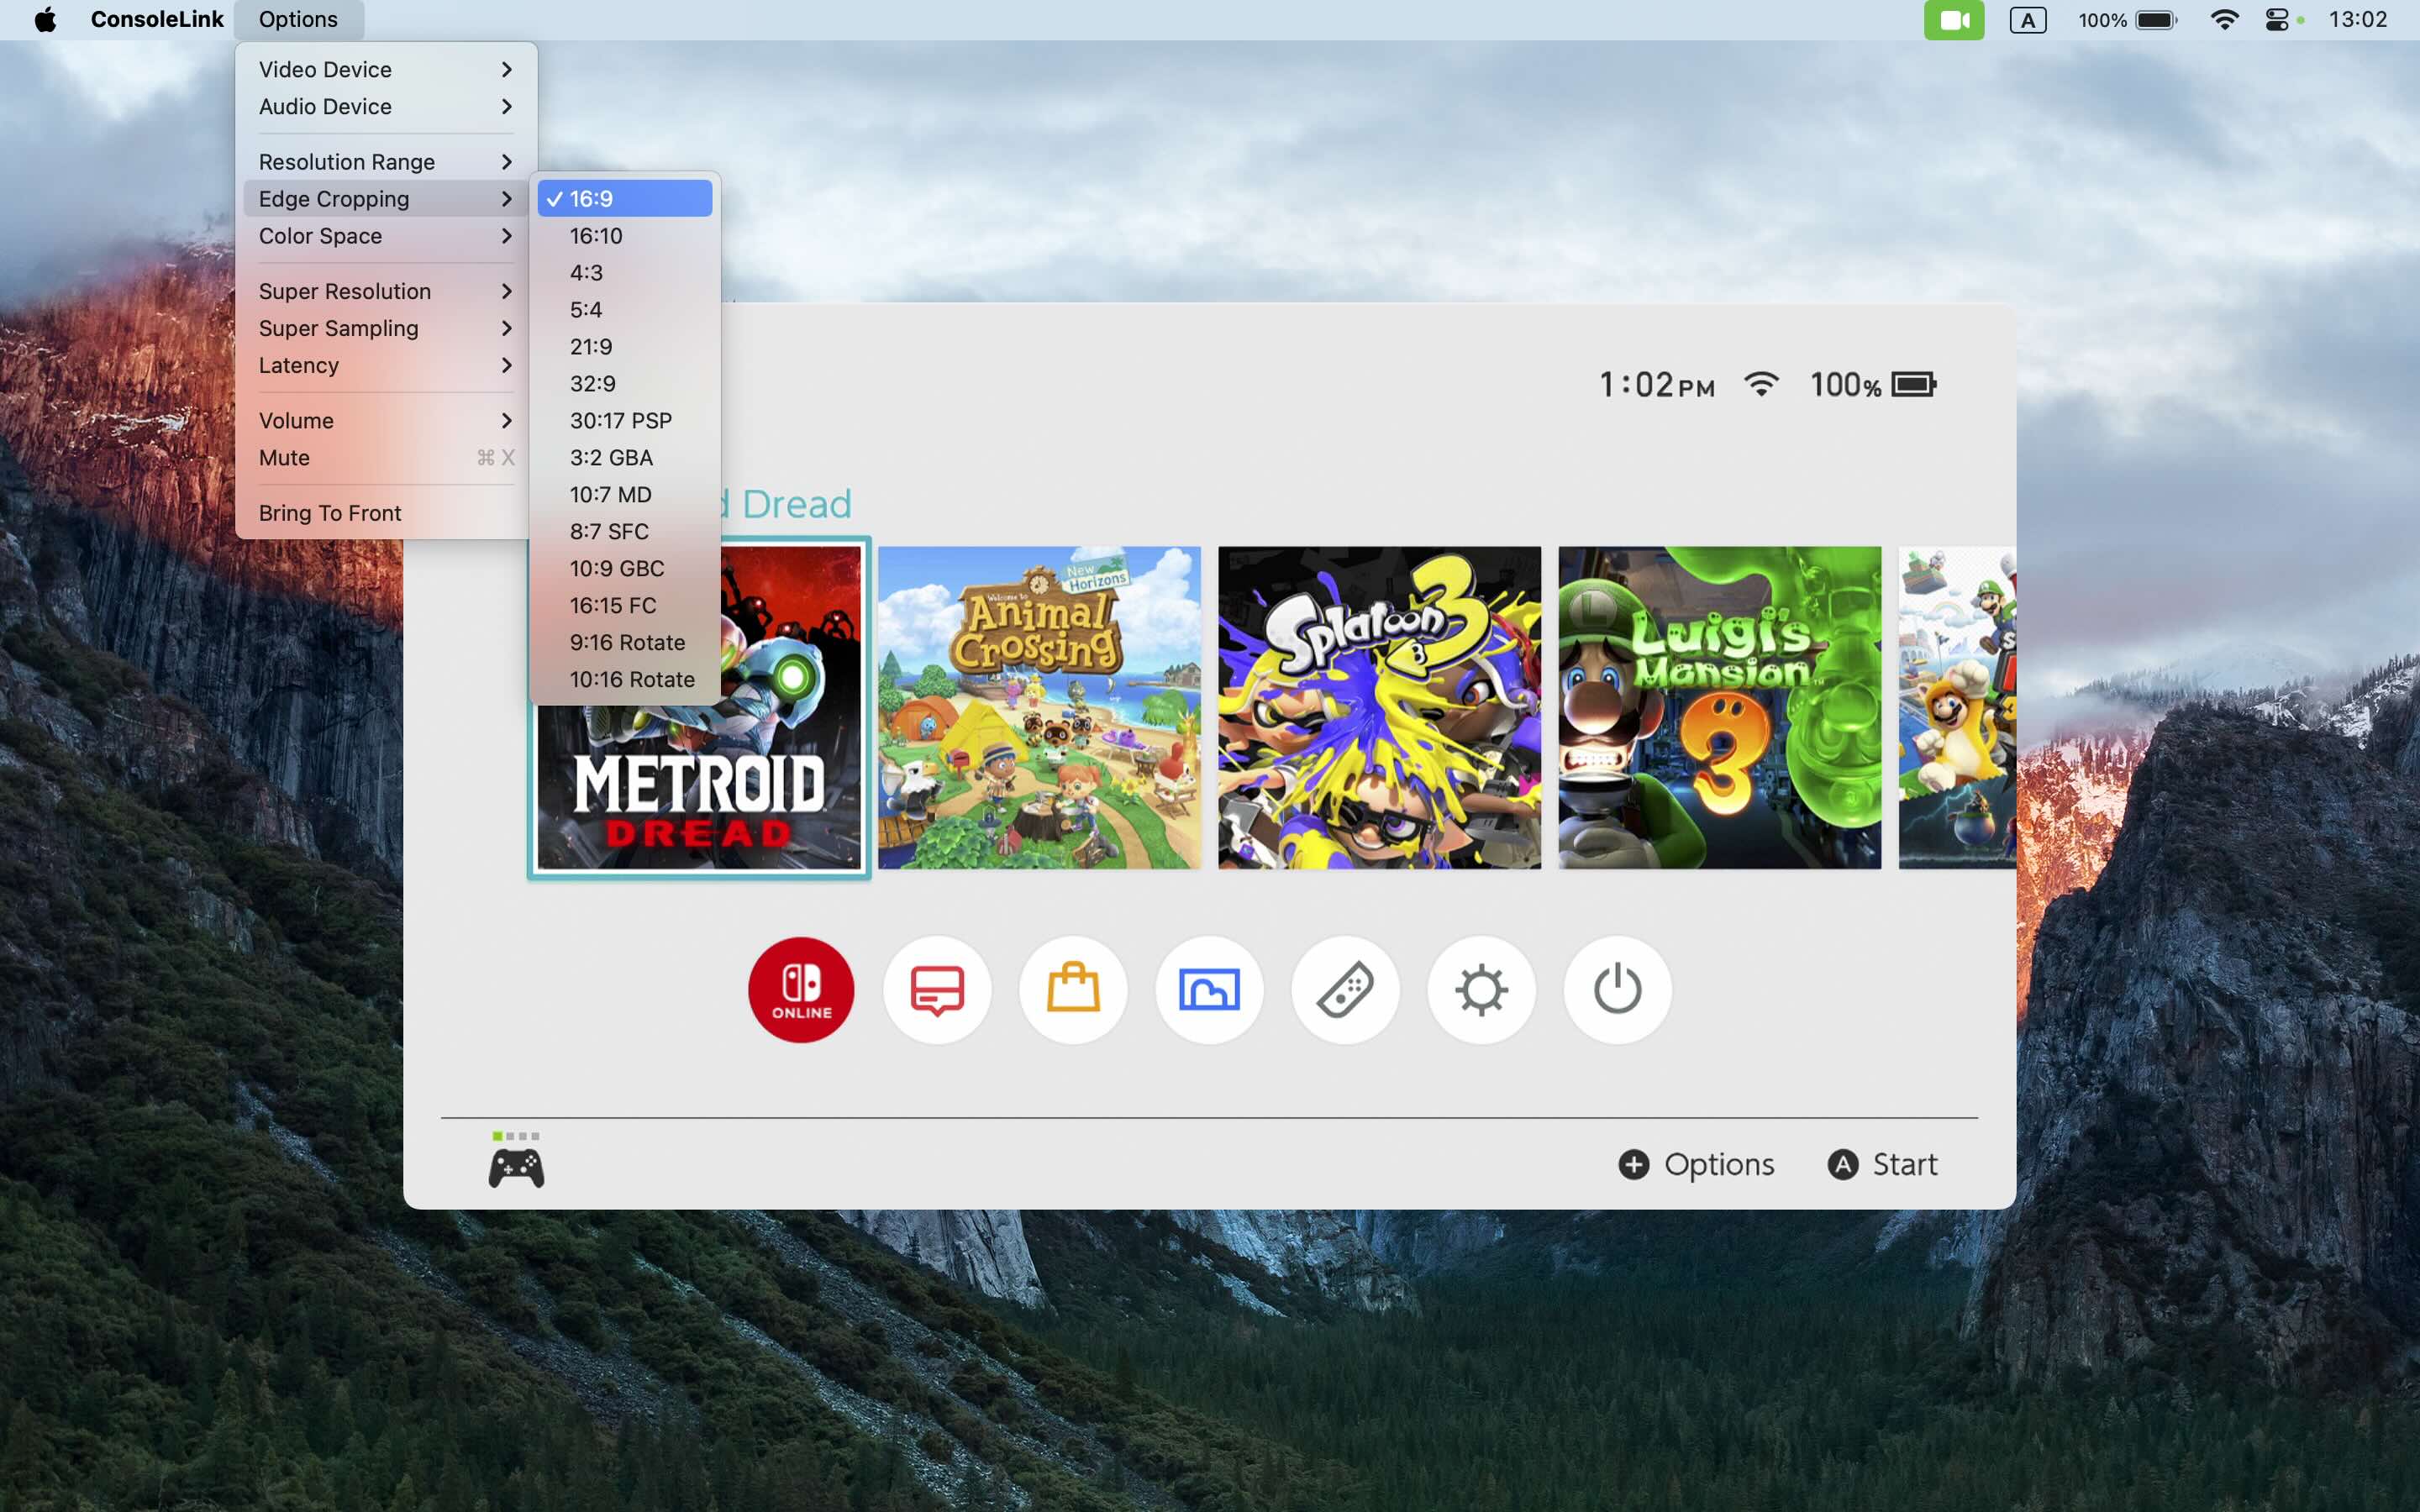Click the Switch battery icon
Screen dimensions: 2420x1512
pyautogui.click(x=1914, y=384)
